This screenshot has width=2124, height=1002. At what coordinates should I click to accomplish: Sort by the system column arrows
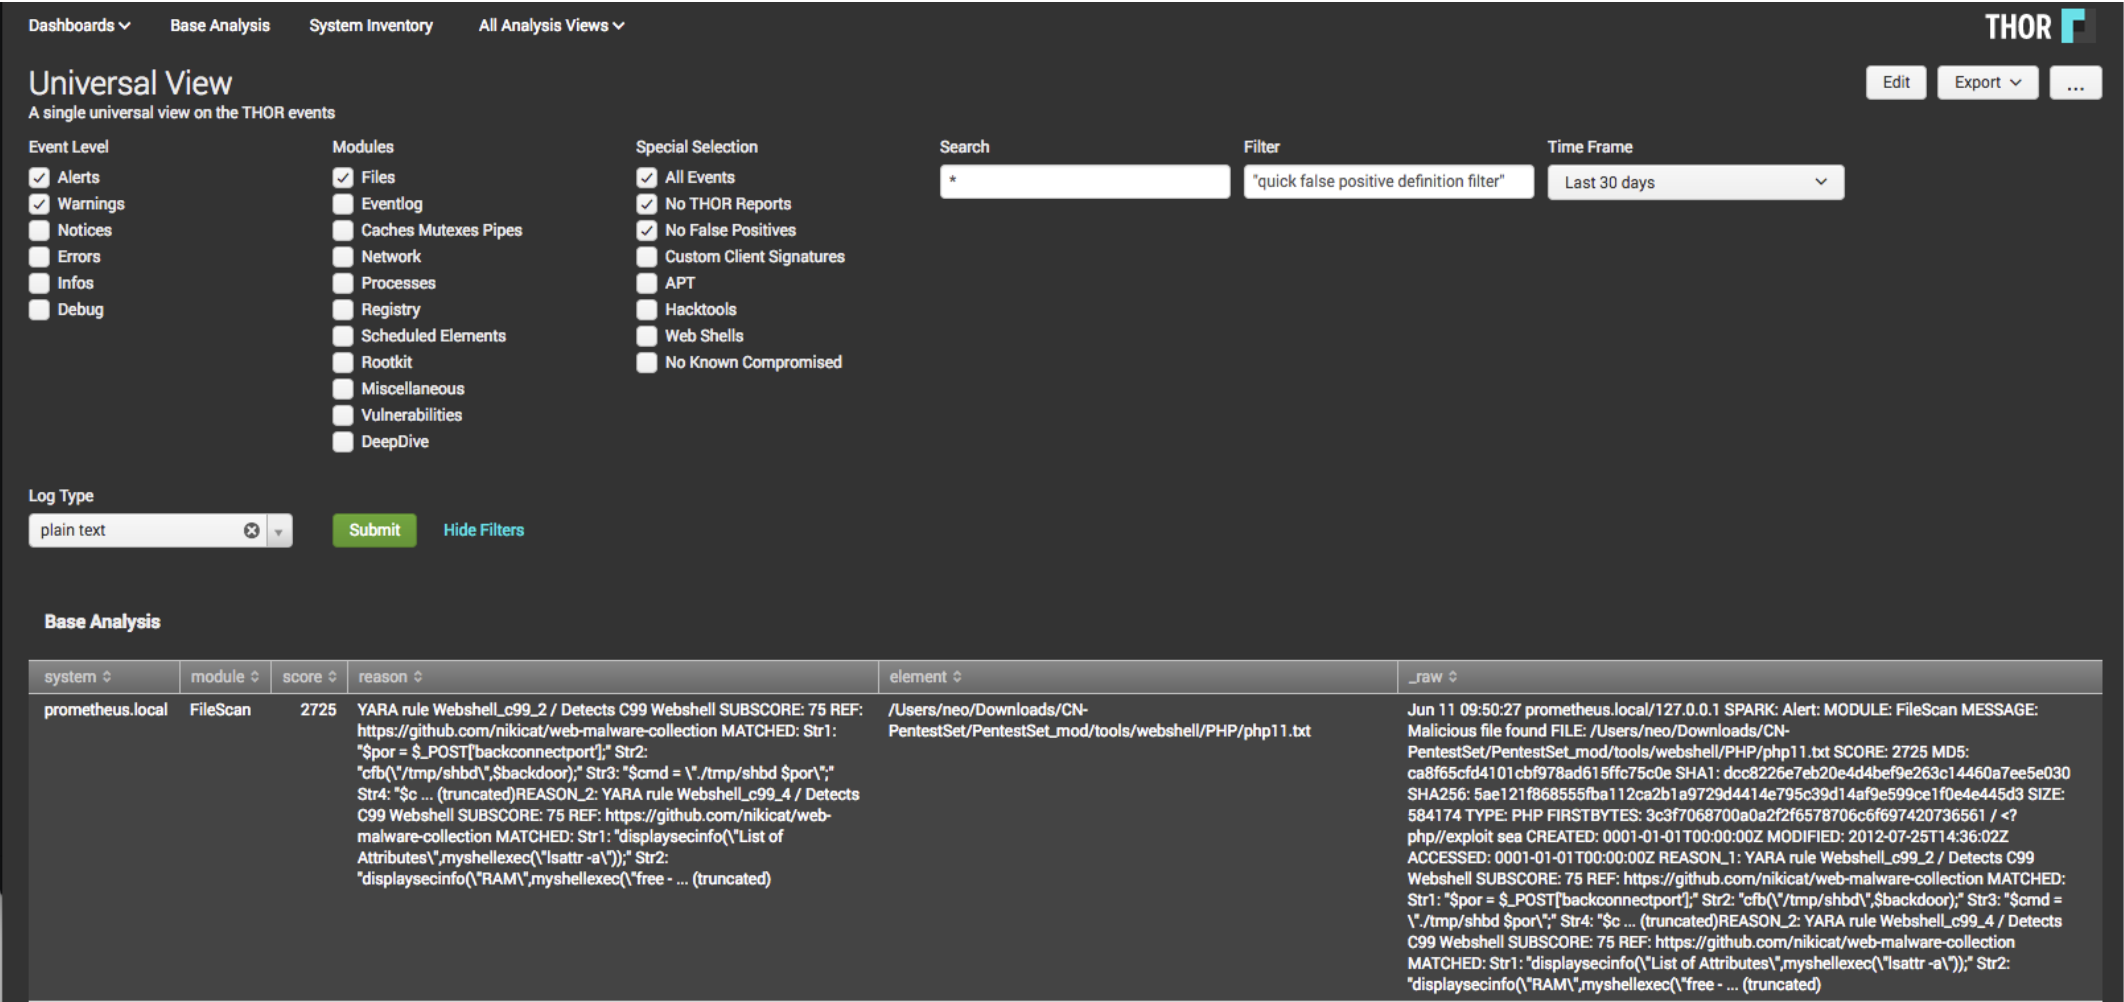[x=107, y=677]
